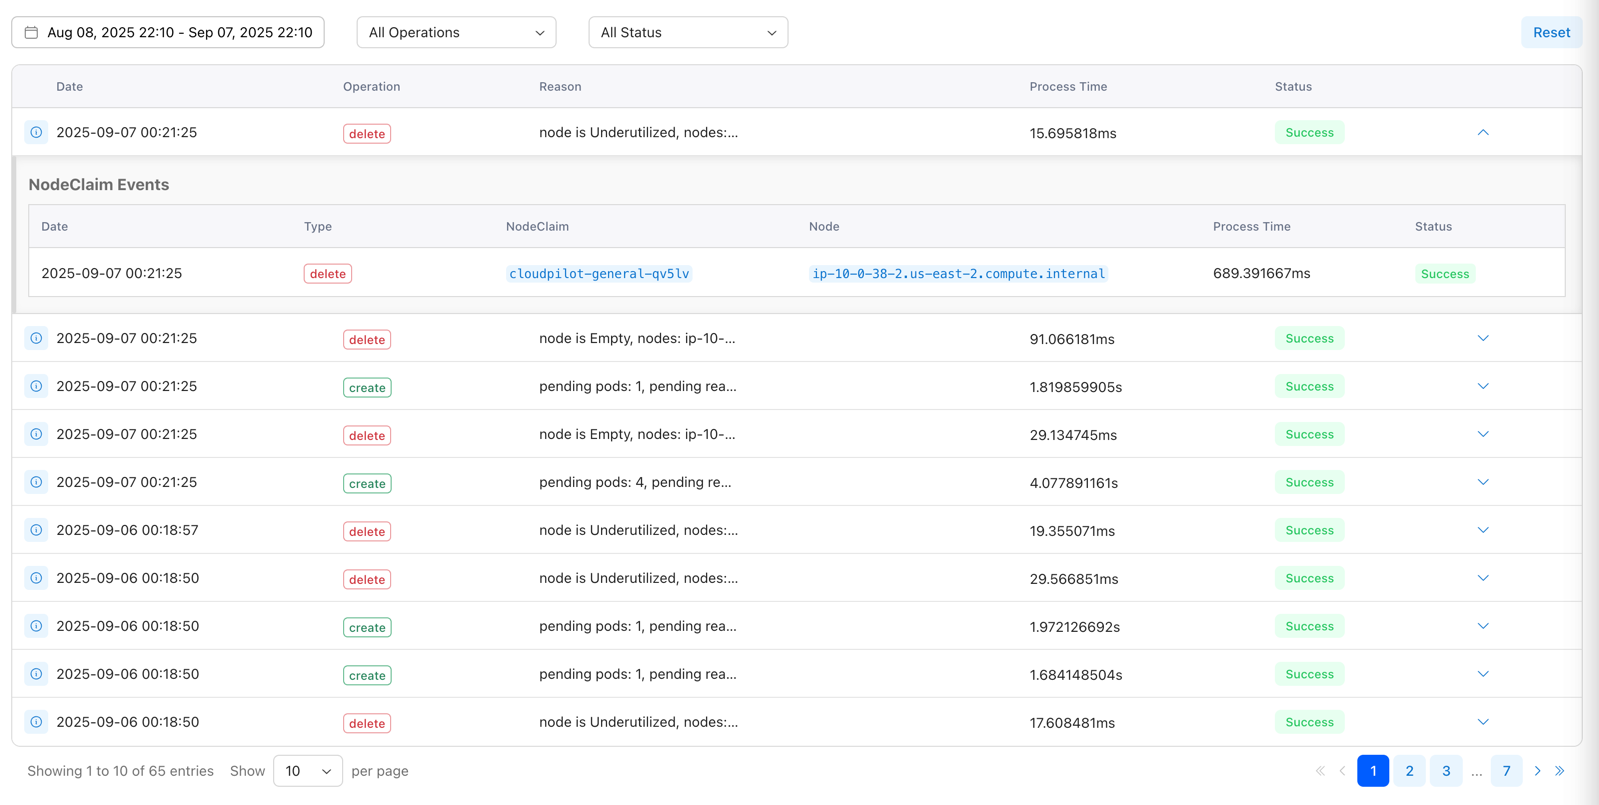Expand the 1.684148504s create row
This screenshot has height=805, width=1599.
coord(1483,674)
